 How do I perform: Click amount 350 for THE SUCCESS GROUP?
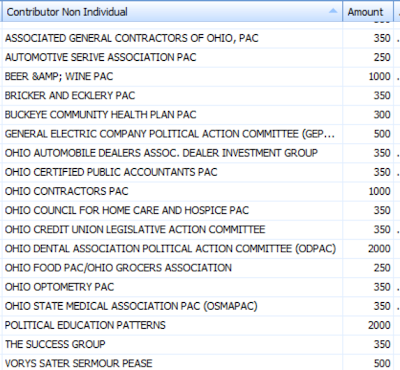coord(382,345)
